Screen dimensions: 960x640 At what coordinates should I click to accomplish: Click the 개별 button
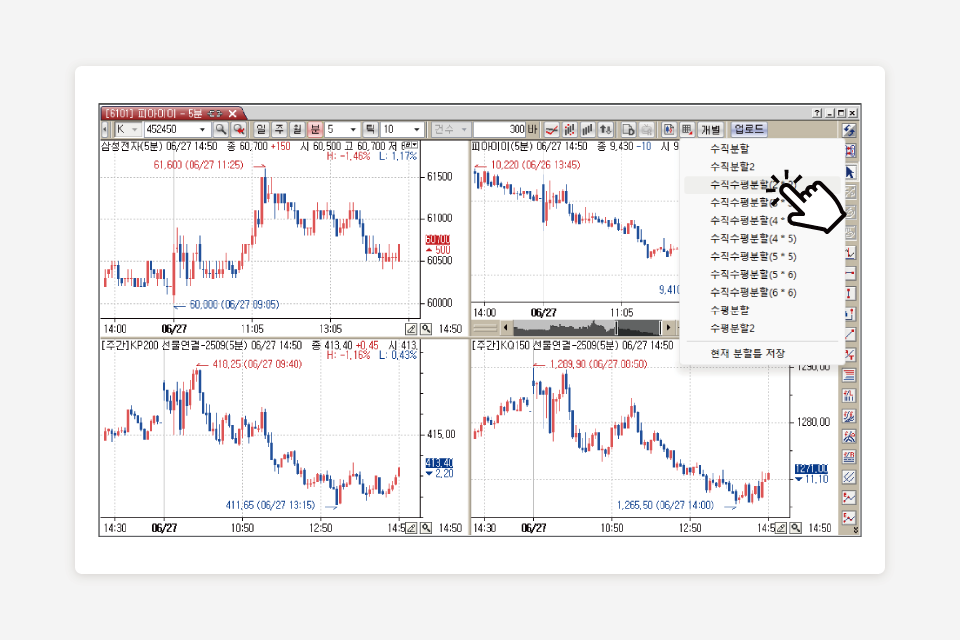(x=710, y=130)
